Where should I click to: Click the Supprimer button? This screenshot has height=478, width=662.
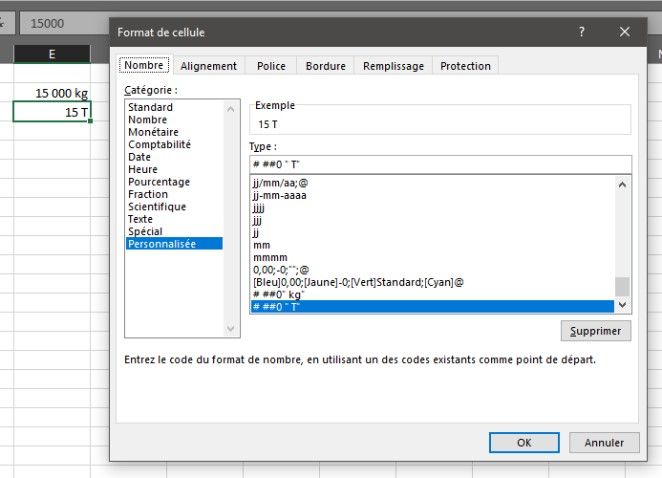click(x=595, y=331)
